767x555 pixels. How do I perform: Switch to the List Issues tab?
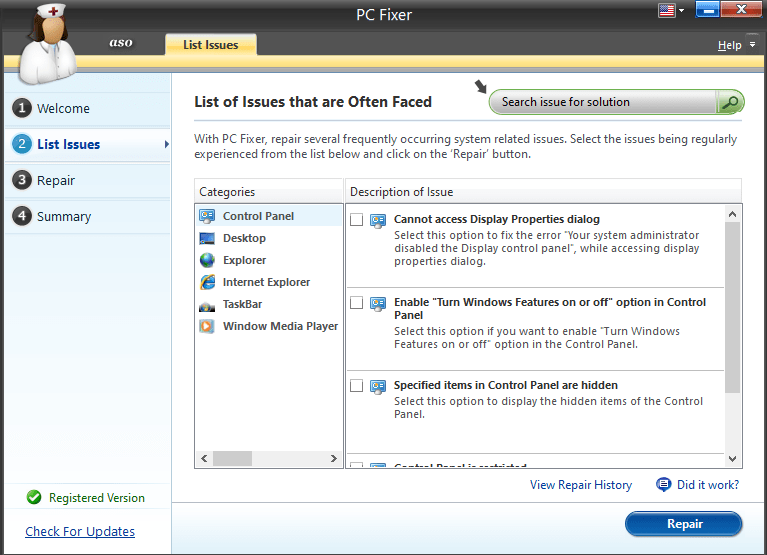point(211,44)
